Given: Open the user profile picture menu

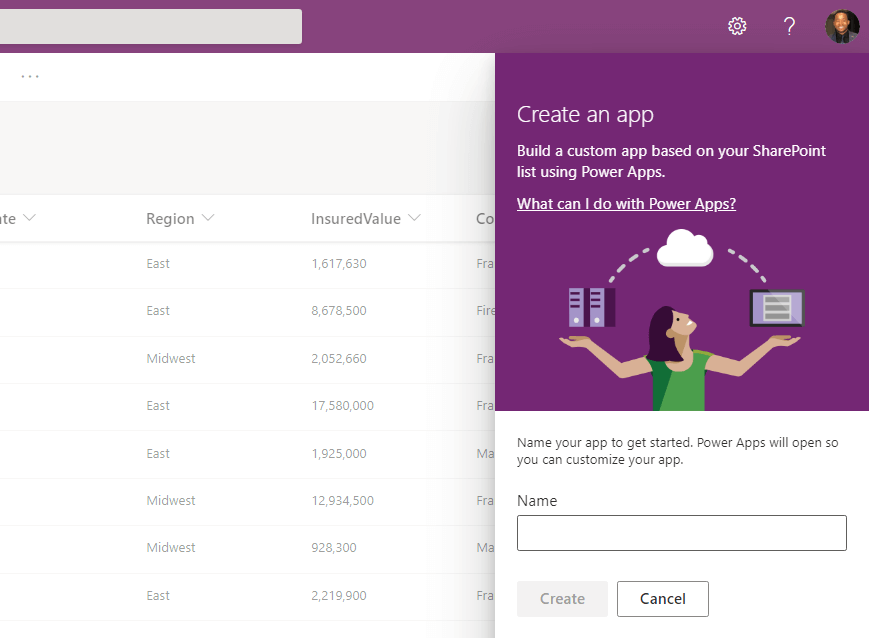Looking at the screenshot, I should pos(842,26).
